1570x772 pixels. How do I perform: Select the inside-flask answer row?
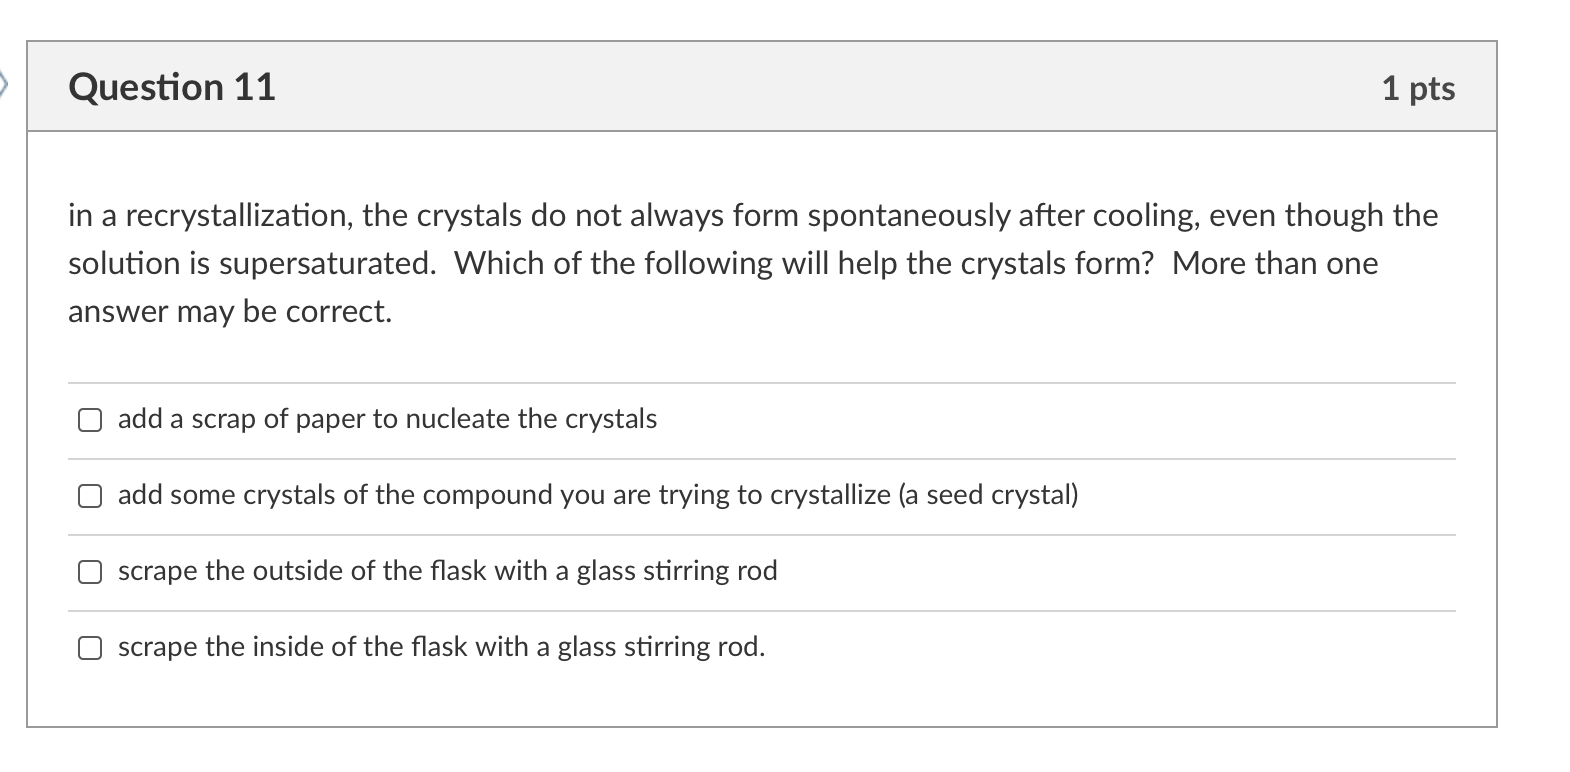tap(441, 647)
